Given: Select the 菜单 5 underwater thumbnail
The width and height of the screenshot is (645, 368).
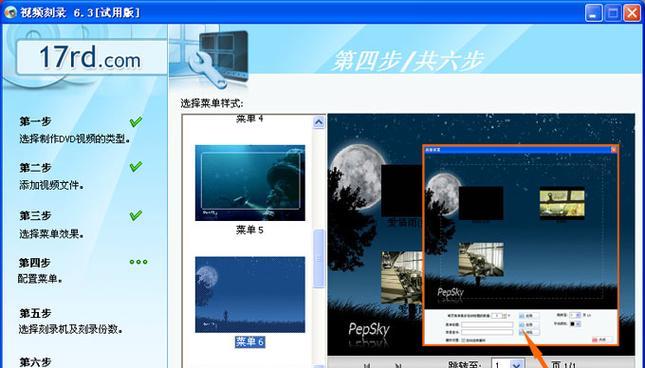Looking at the screenshot, I should click(x=250, y=183).
